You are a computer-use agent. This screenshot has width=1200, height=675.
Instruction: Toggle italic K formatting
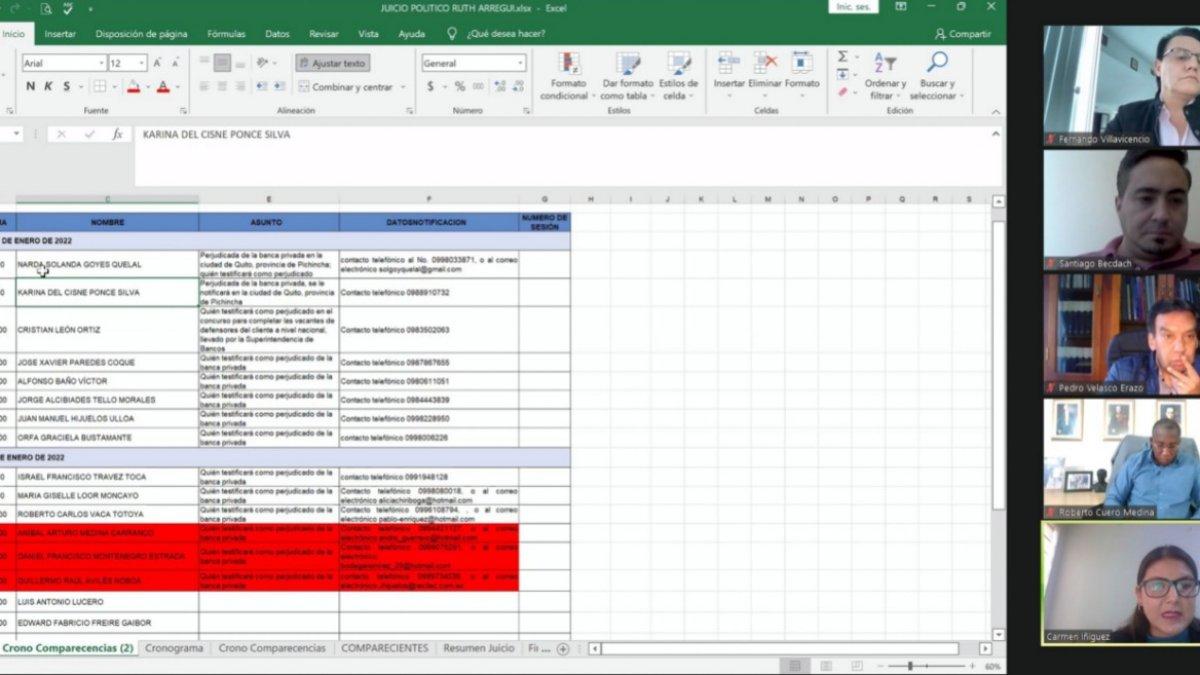pyautogui.click(x=48, y=87)
